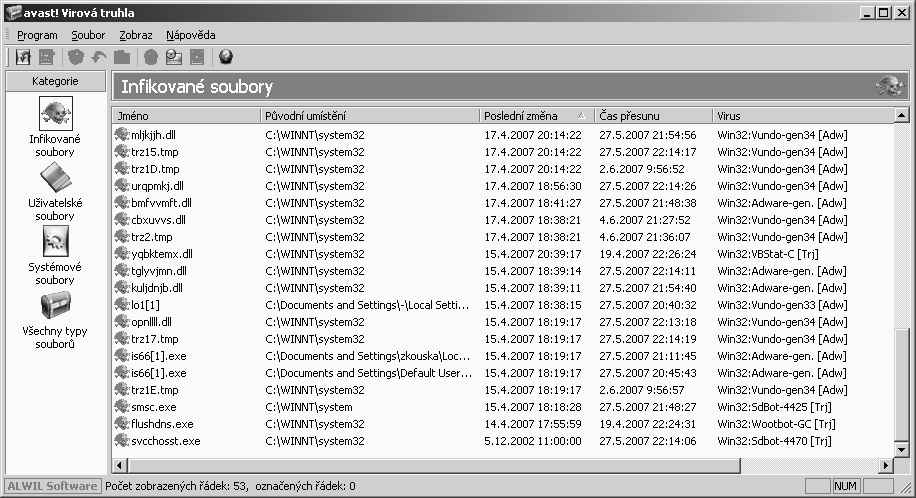Sort by the Jméno column header

186,116
